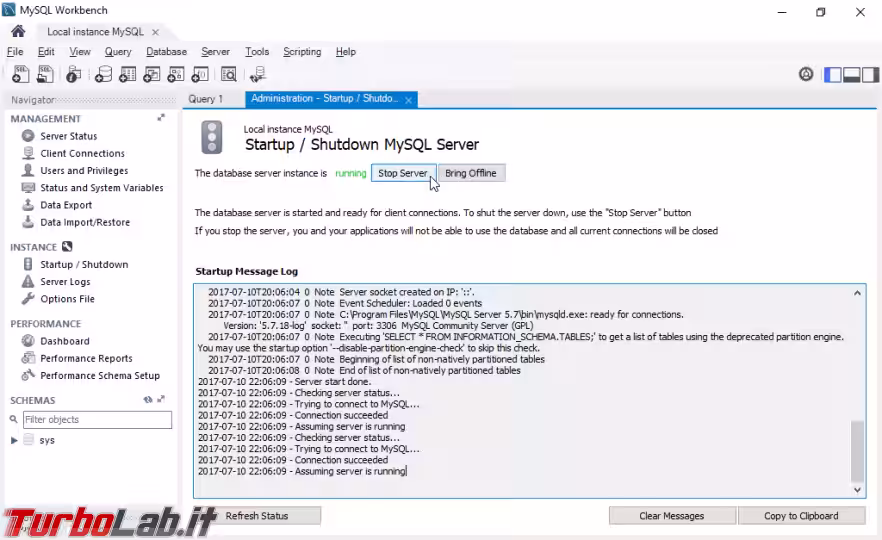The width and height of the screenshot is (882, 540).
Task: Click the Stop Server button
Action: [x=403, y=173]
